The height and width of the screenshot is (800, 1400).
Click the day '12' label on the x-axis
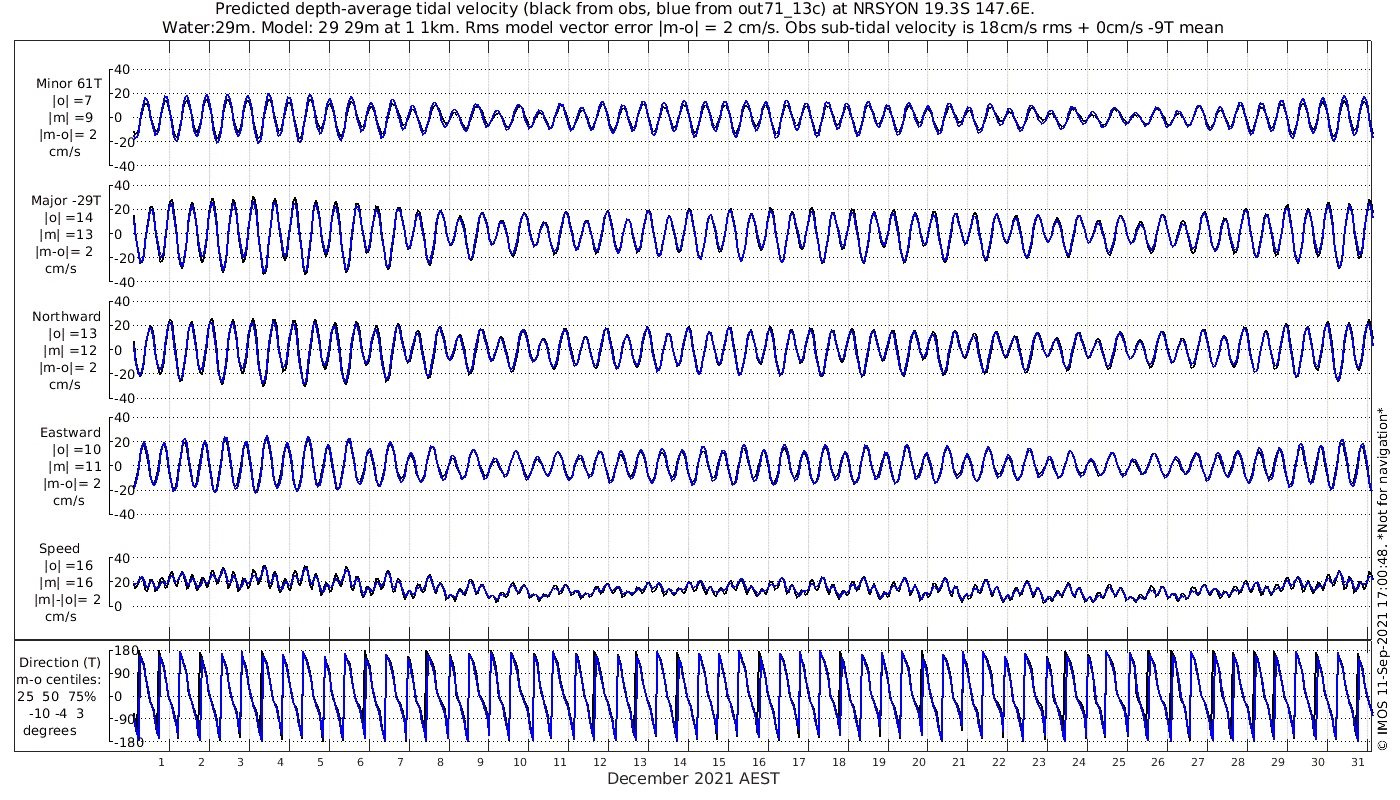click(599, 762)
